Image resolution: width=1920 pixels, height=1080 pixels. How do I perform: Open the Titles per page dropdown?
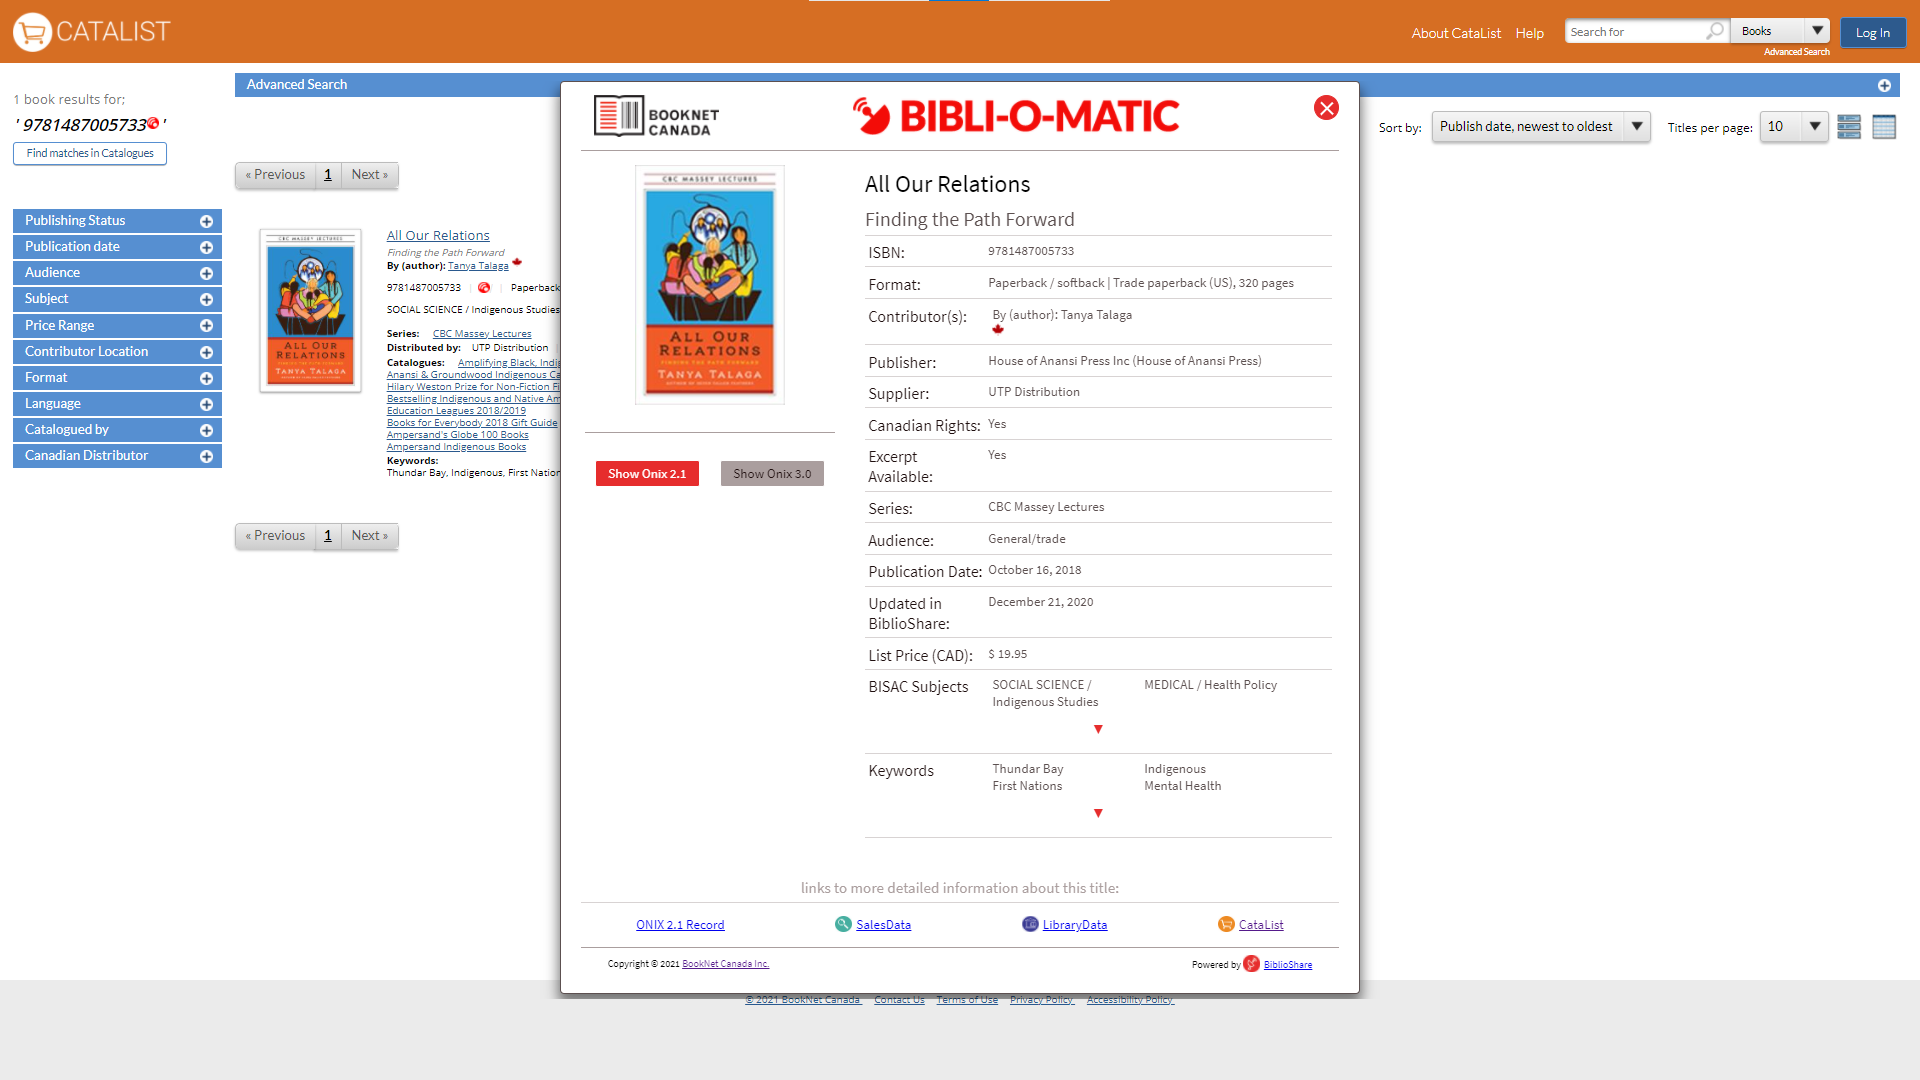(1794, 127)
